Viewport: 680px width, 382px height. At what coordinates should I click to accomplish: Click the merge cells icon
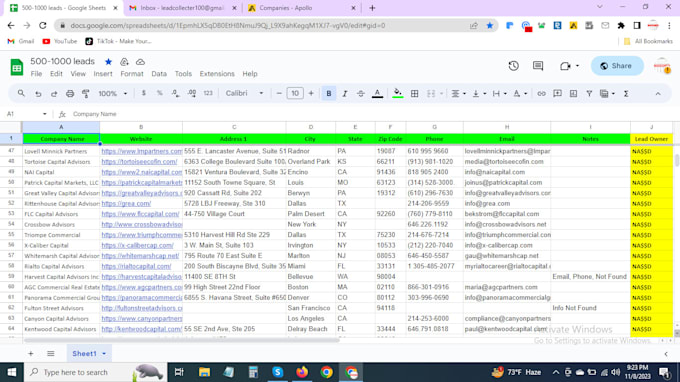(x=431, y=93)
